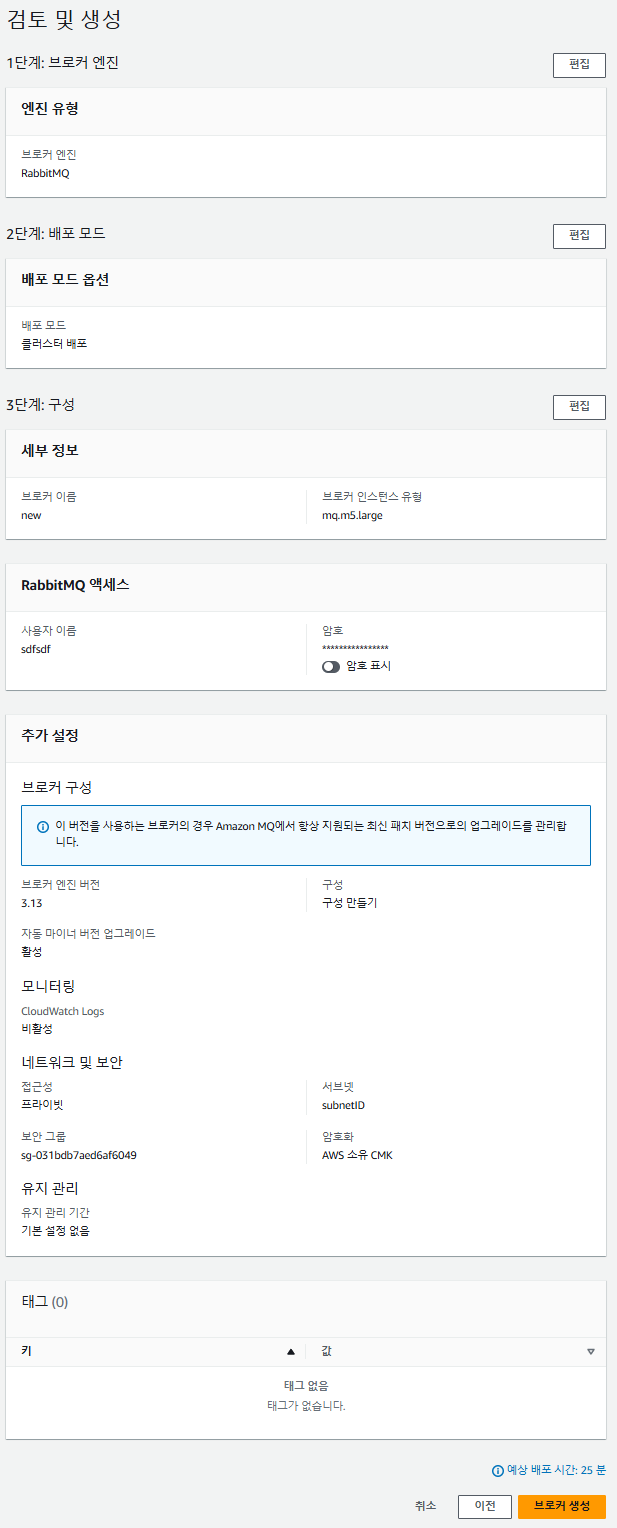Edit step 2 배포 모드
This screenshot has width=617, height=1528.
pyautogui.click(x=579, y=236)
